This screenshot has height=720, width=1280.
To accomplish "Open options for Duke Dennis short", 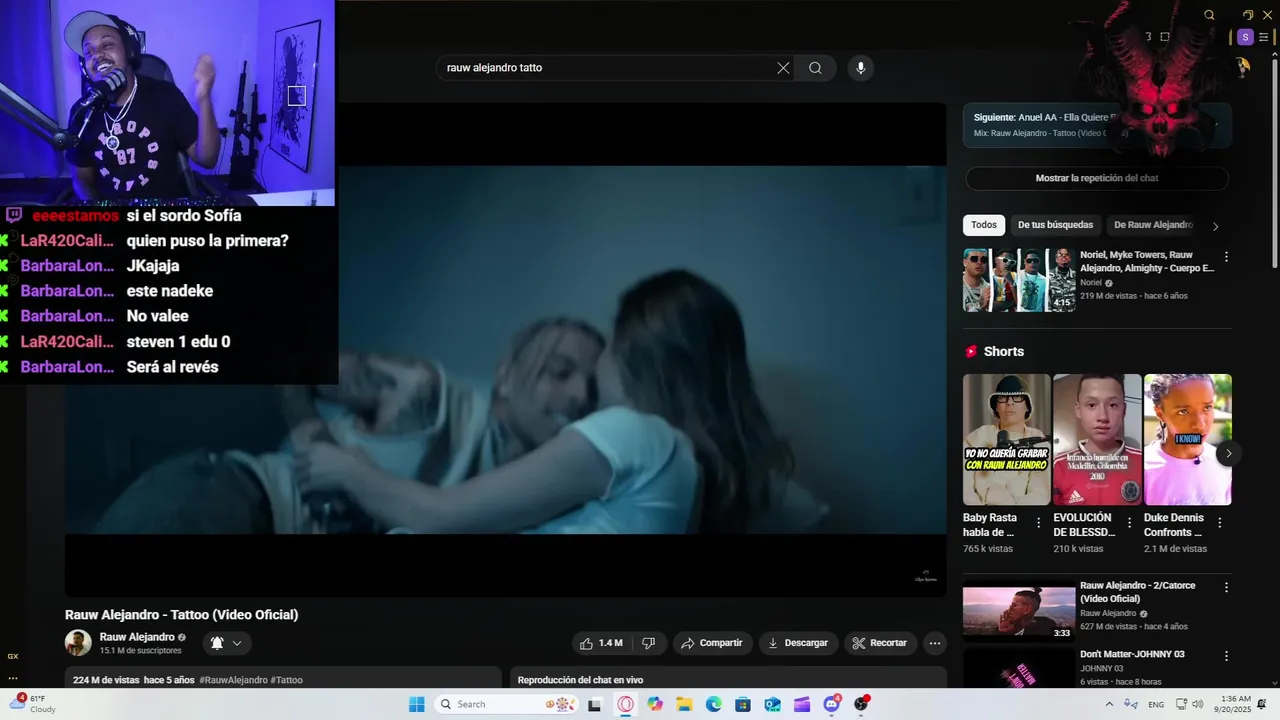I will click(x=1219, y=522).
